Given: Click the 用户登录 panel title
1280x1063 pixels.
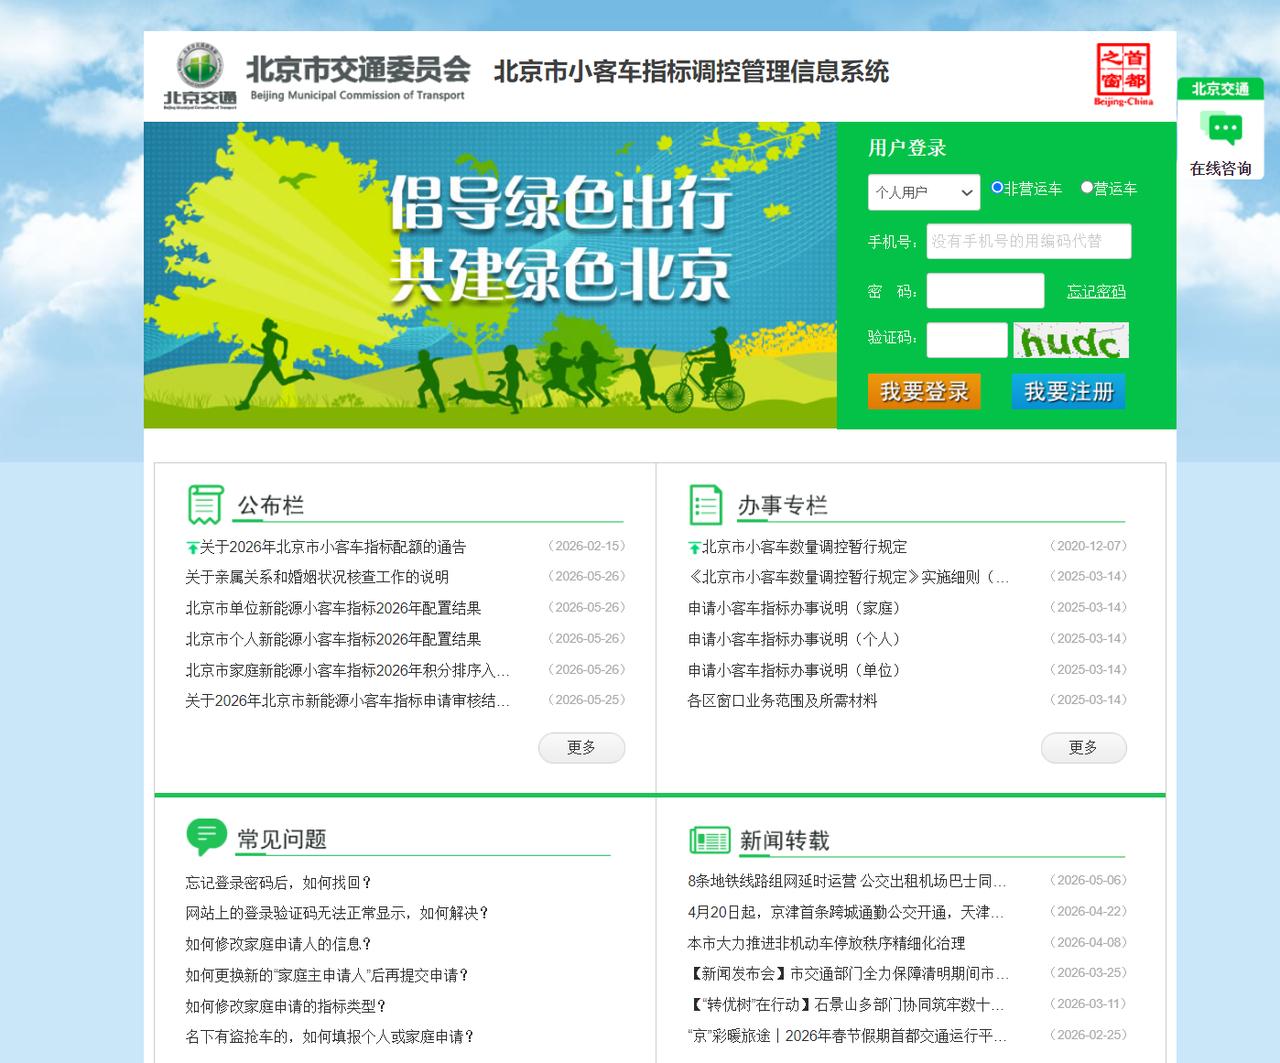Looking at the screenshot, I should click(x=907, y=148).
